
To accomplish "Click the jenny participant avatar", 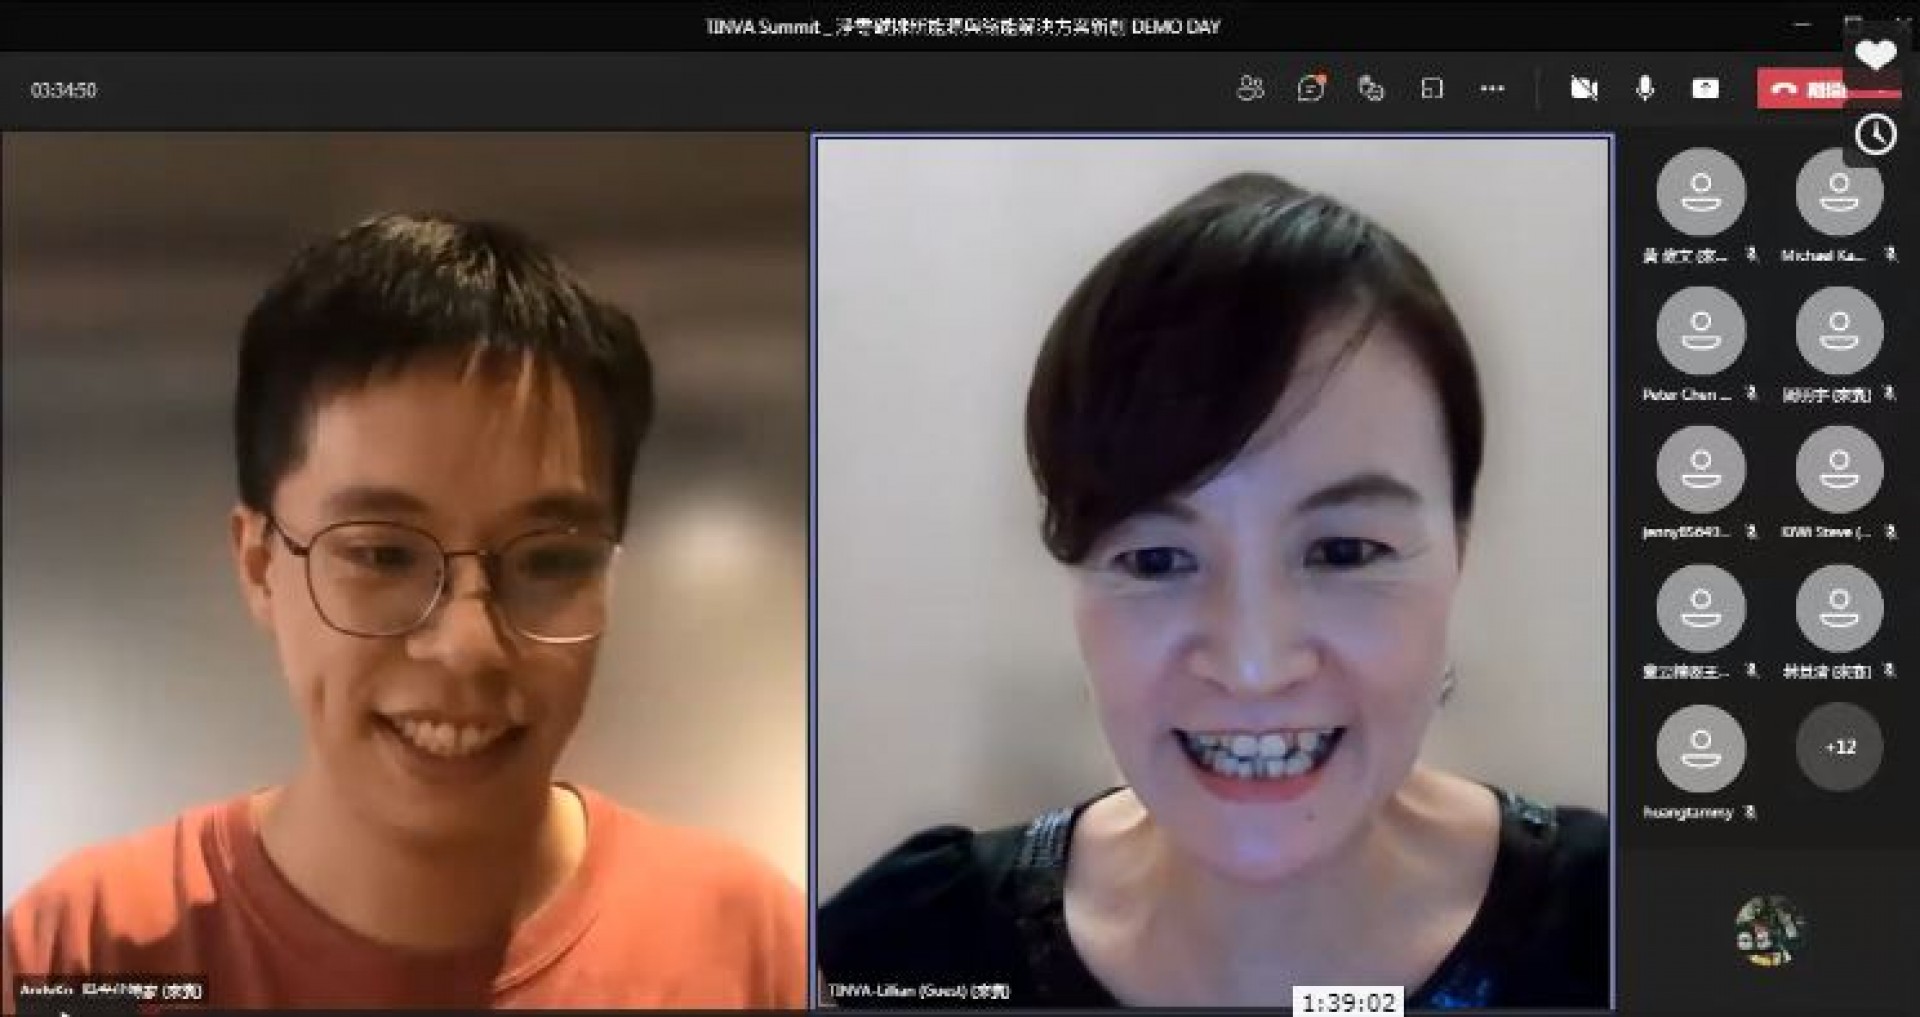I will (1700, 470).
